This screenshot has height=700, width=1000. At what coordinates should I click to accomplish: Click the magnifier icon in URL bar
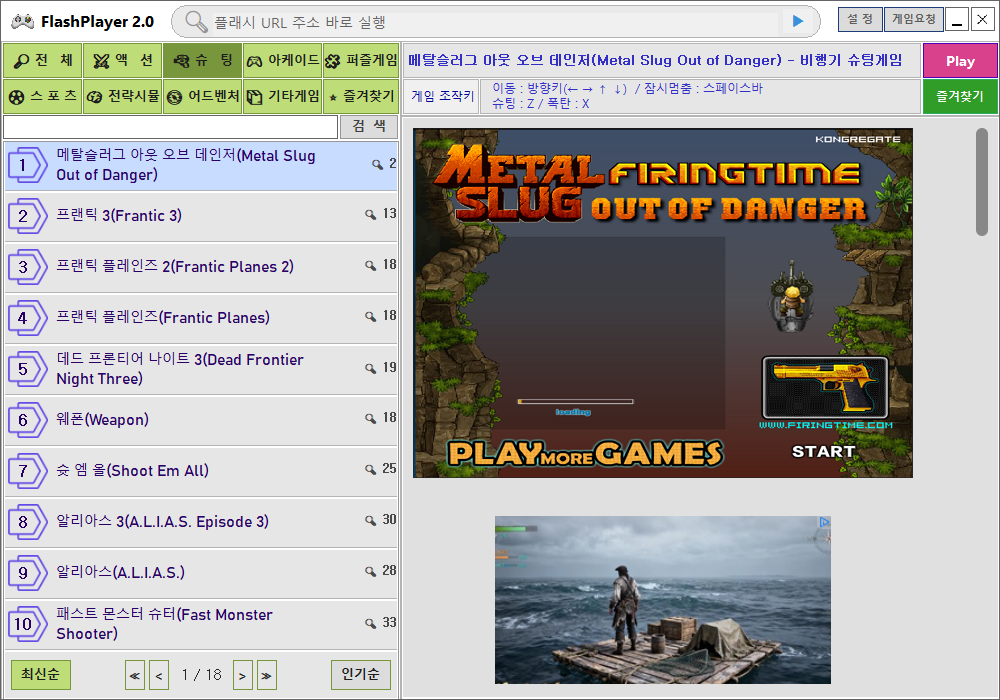[196, 22]
